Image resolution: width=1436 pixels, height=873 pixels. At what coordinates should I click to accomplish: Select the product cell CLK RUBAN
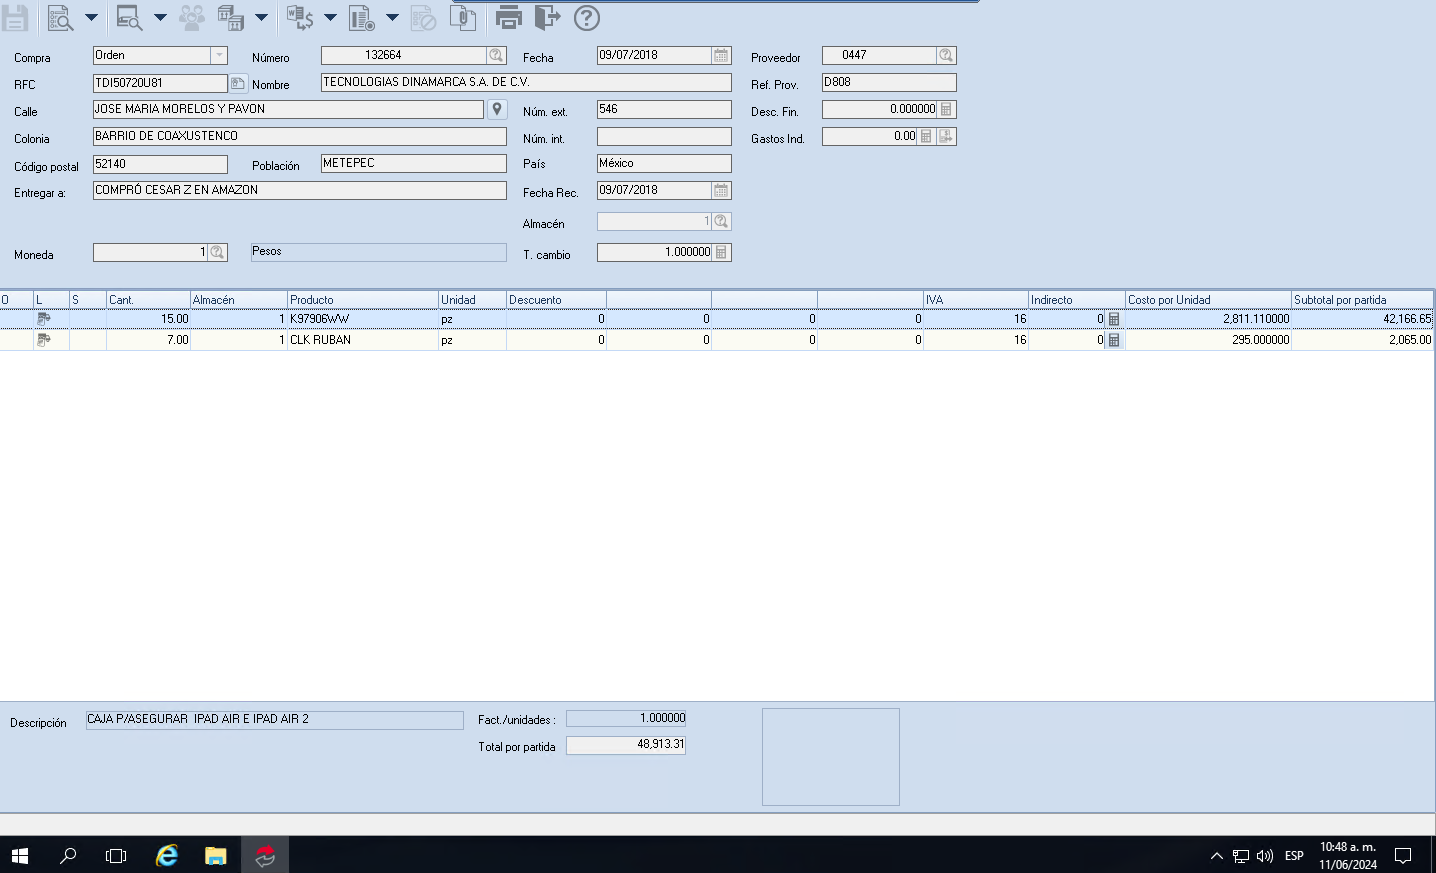tap(363, 340)
